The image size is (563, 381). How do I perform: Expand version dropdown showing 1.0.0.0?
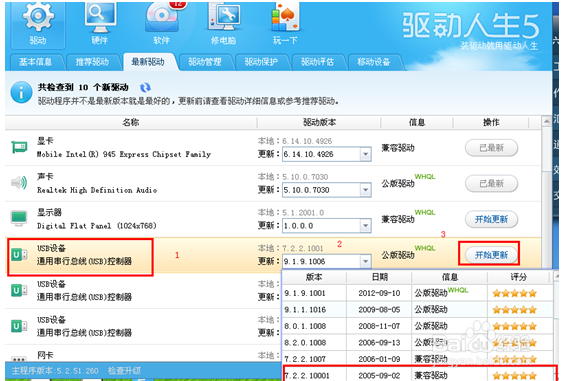(x=365, y=226)
